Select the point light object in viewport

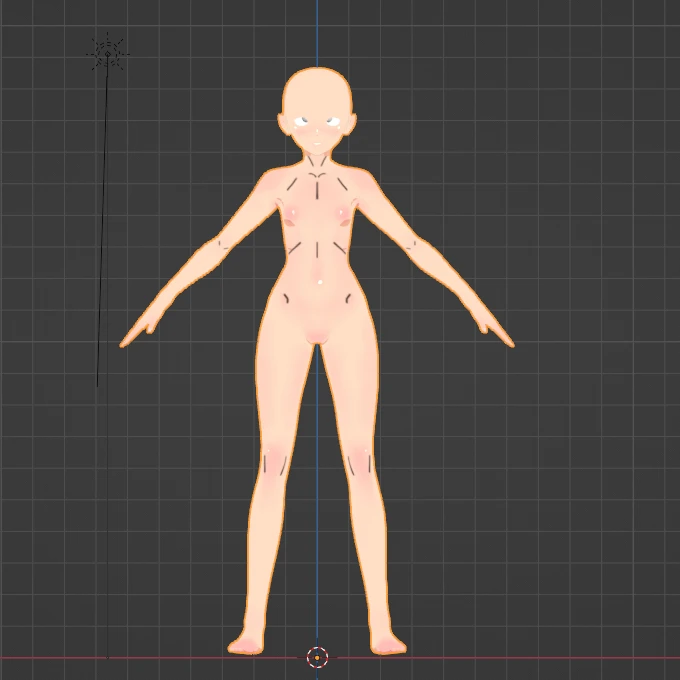pyautogui.click(x=108, y=54)
